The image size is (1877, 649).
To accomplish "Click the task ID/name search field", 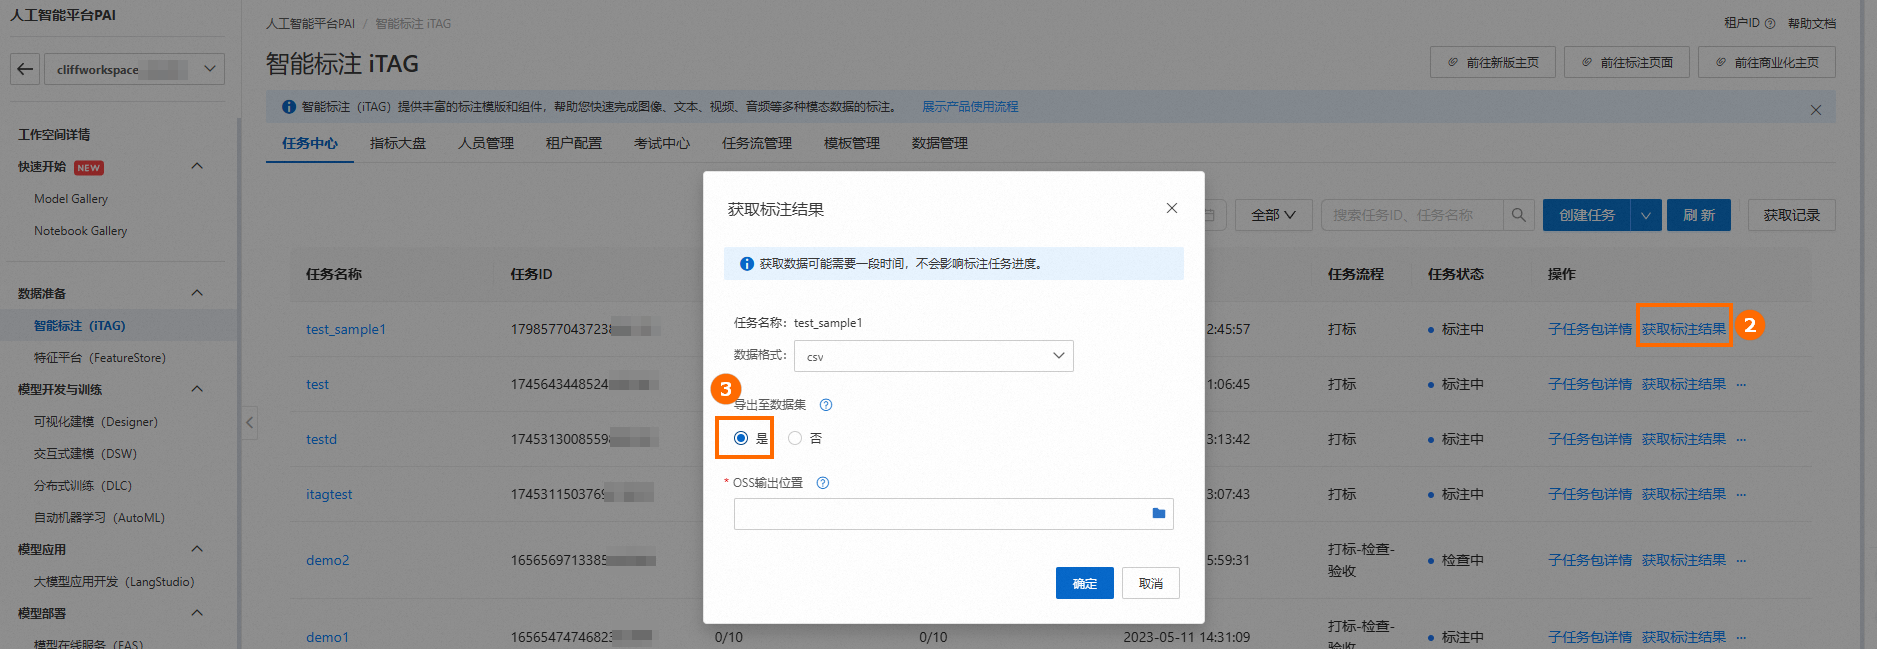I will tap(1412, 215).
